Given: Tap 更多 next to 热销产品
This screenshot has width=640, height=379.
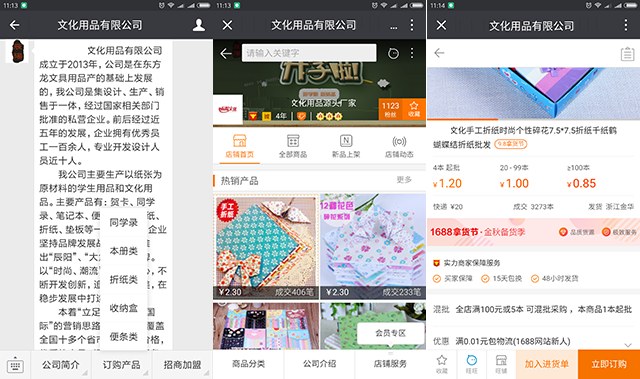Looking at the screenshot, I should [x=404, y=180].
